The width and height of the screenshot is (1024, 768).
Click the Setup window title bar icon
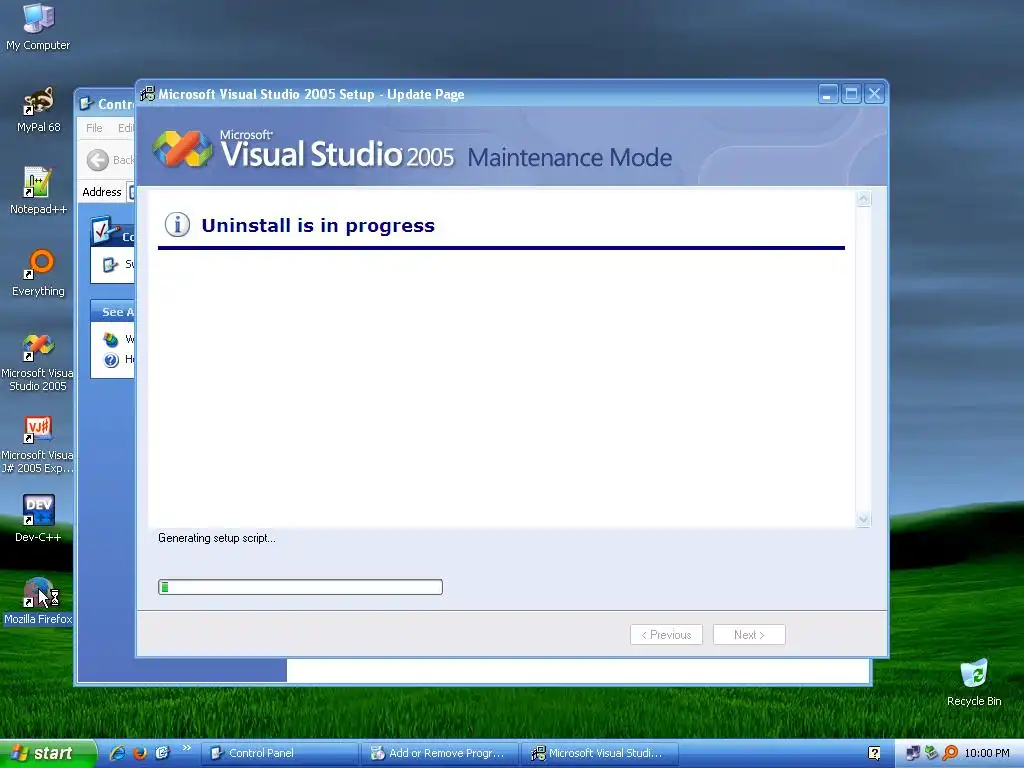(148, 94)
